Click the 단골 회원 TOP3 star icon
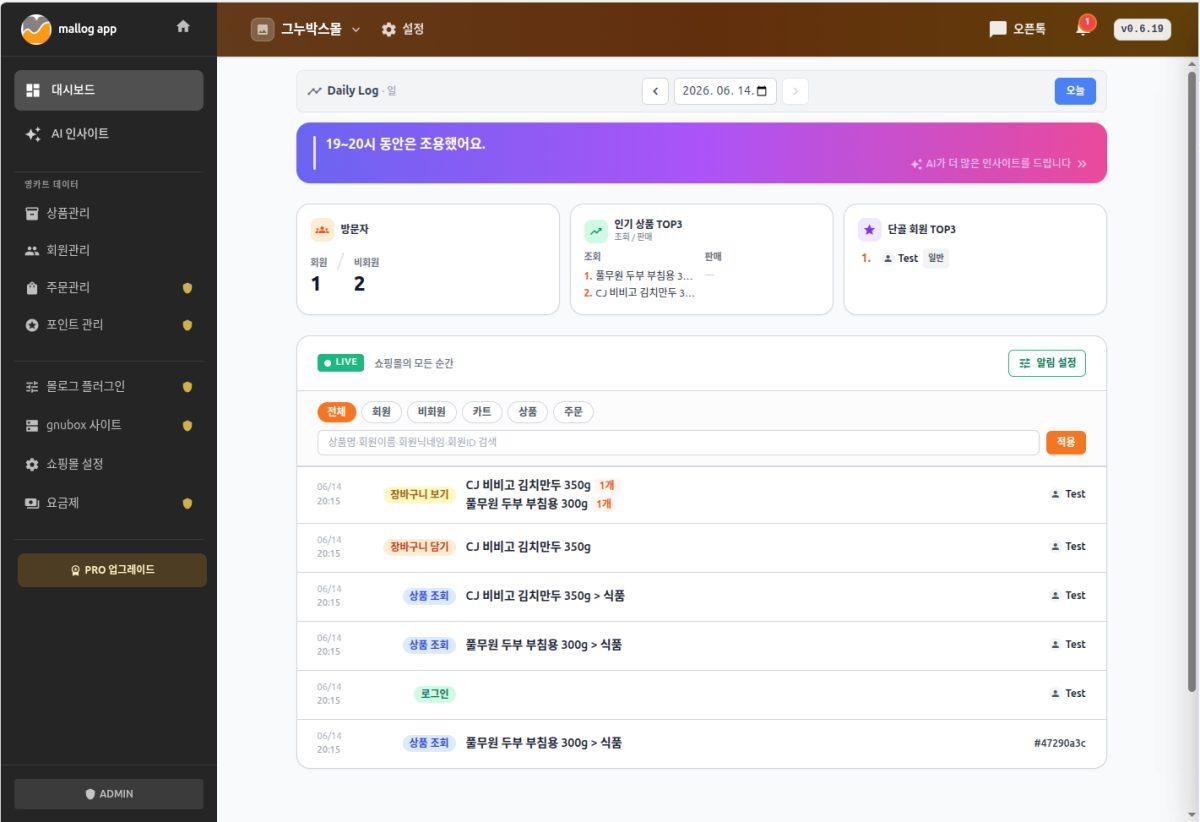 [x=870, y=230]
